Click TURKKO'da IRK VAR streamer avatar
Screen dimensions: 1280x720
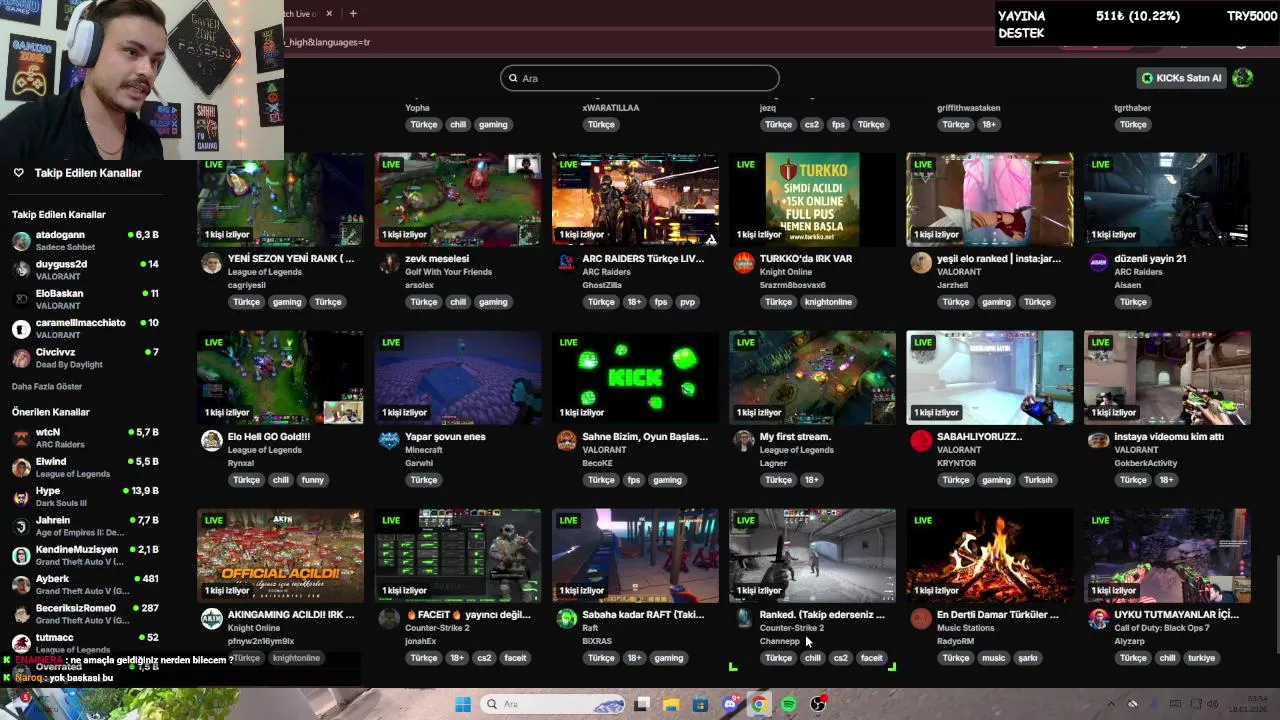743,263
